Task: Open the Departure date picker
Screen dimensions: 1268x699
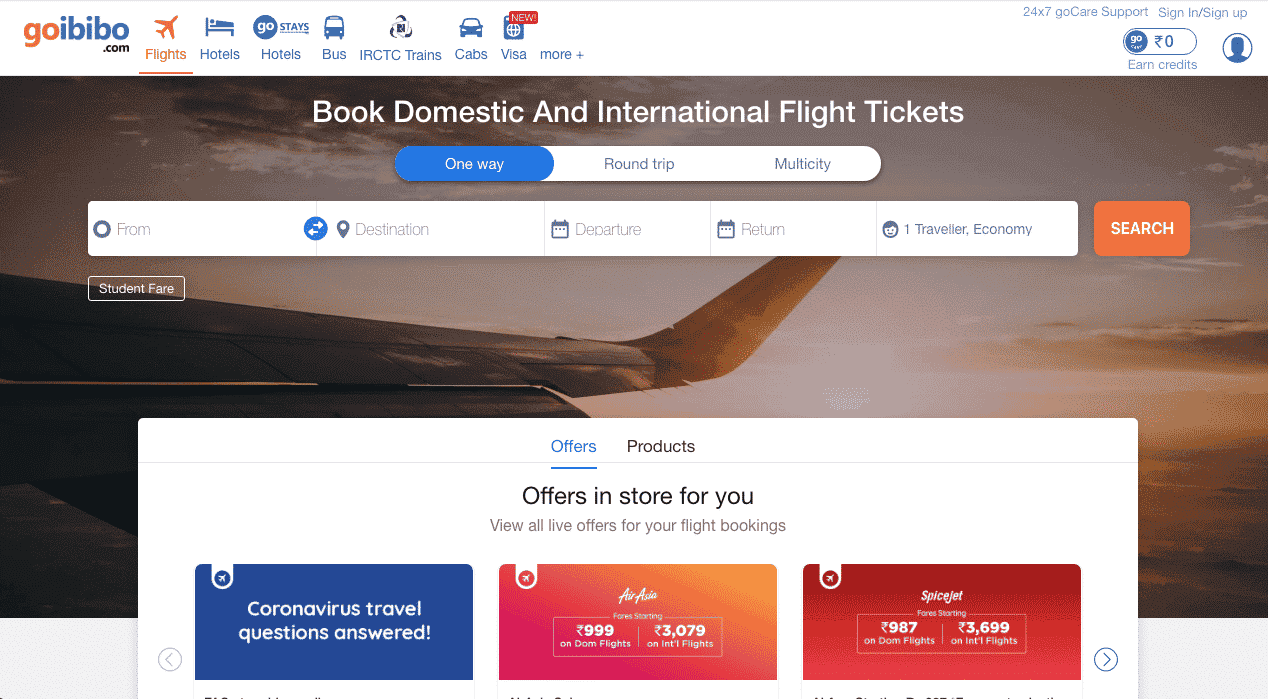Action: [x=608, y=229]
